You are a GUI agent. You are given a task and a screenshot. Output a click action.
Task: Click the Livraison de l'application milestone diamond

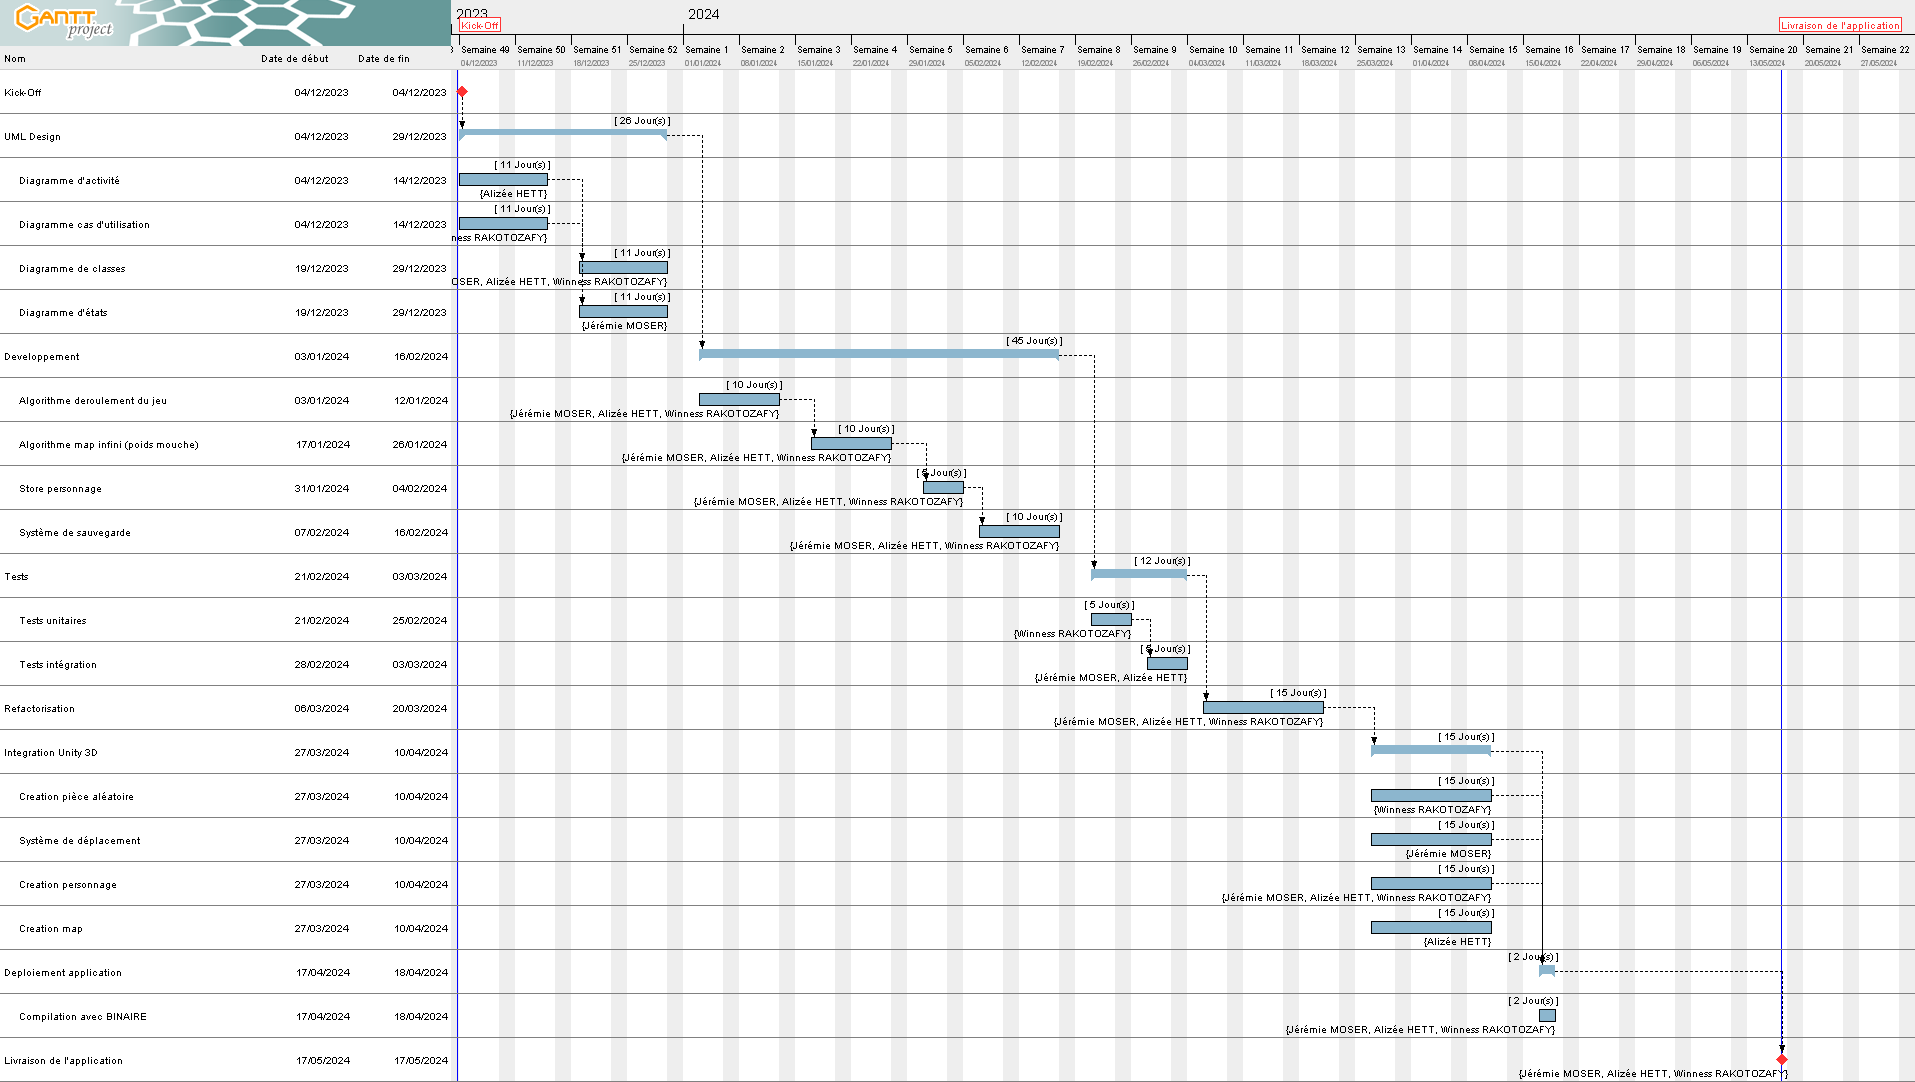point(1782,1059)
